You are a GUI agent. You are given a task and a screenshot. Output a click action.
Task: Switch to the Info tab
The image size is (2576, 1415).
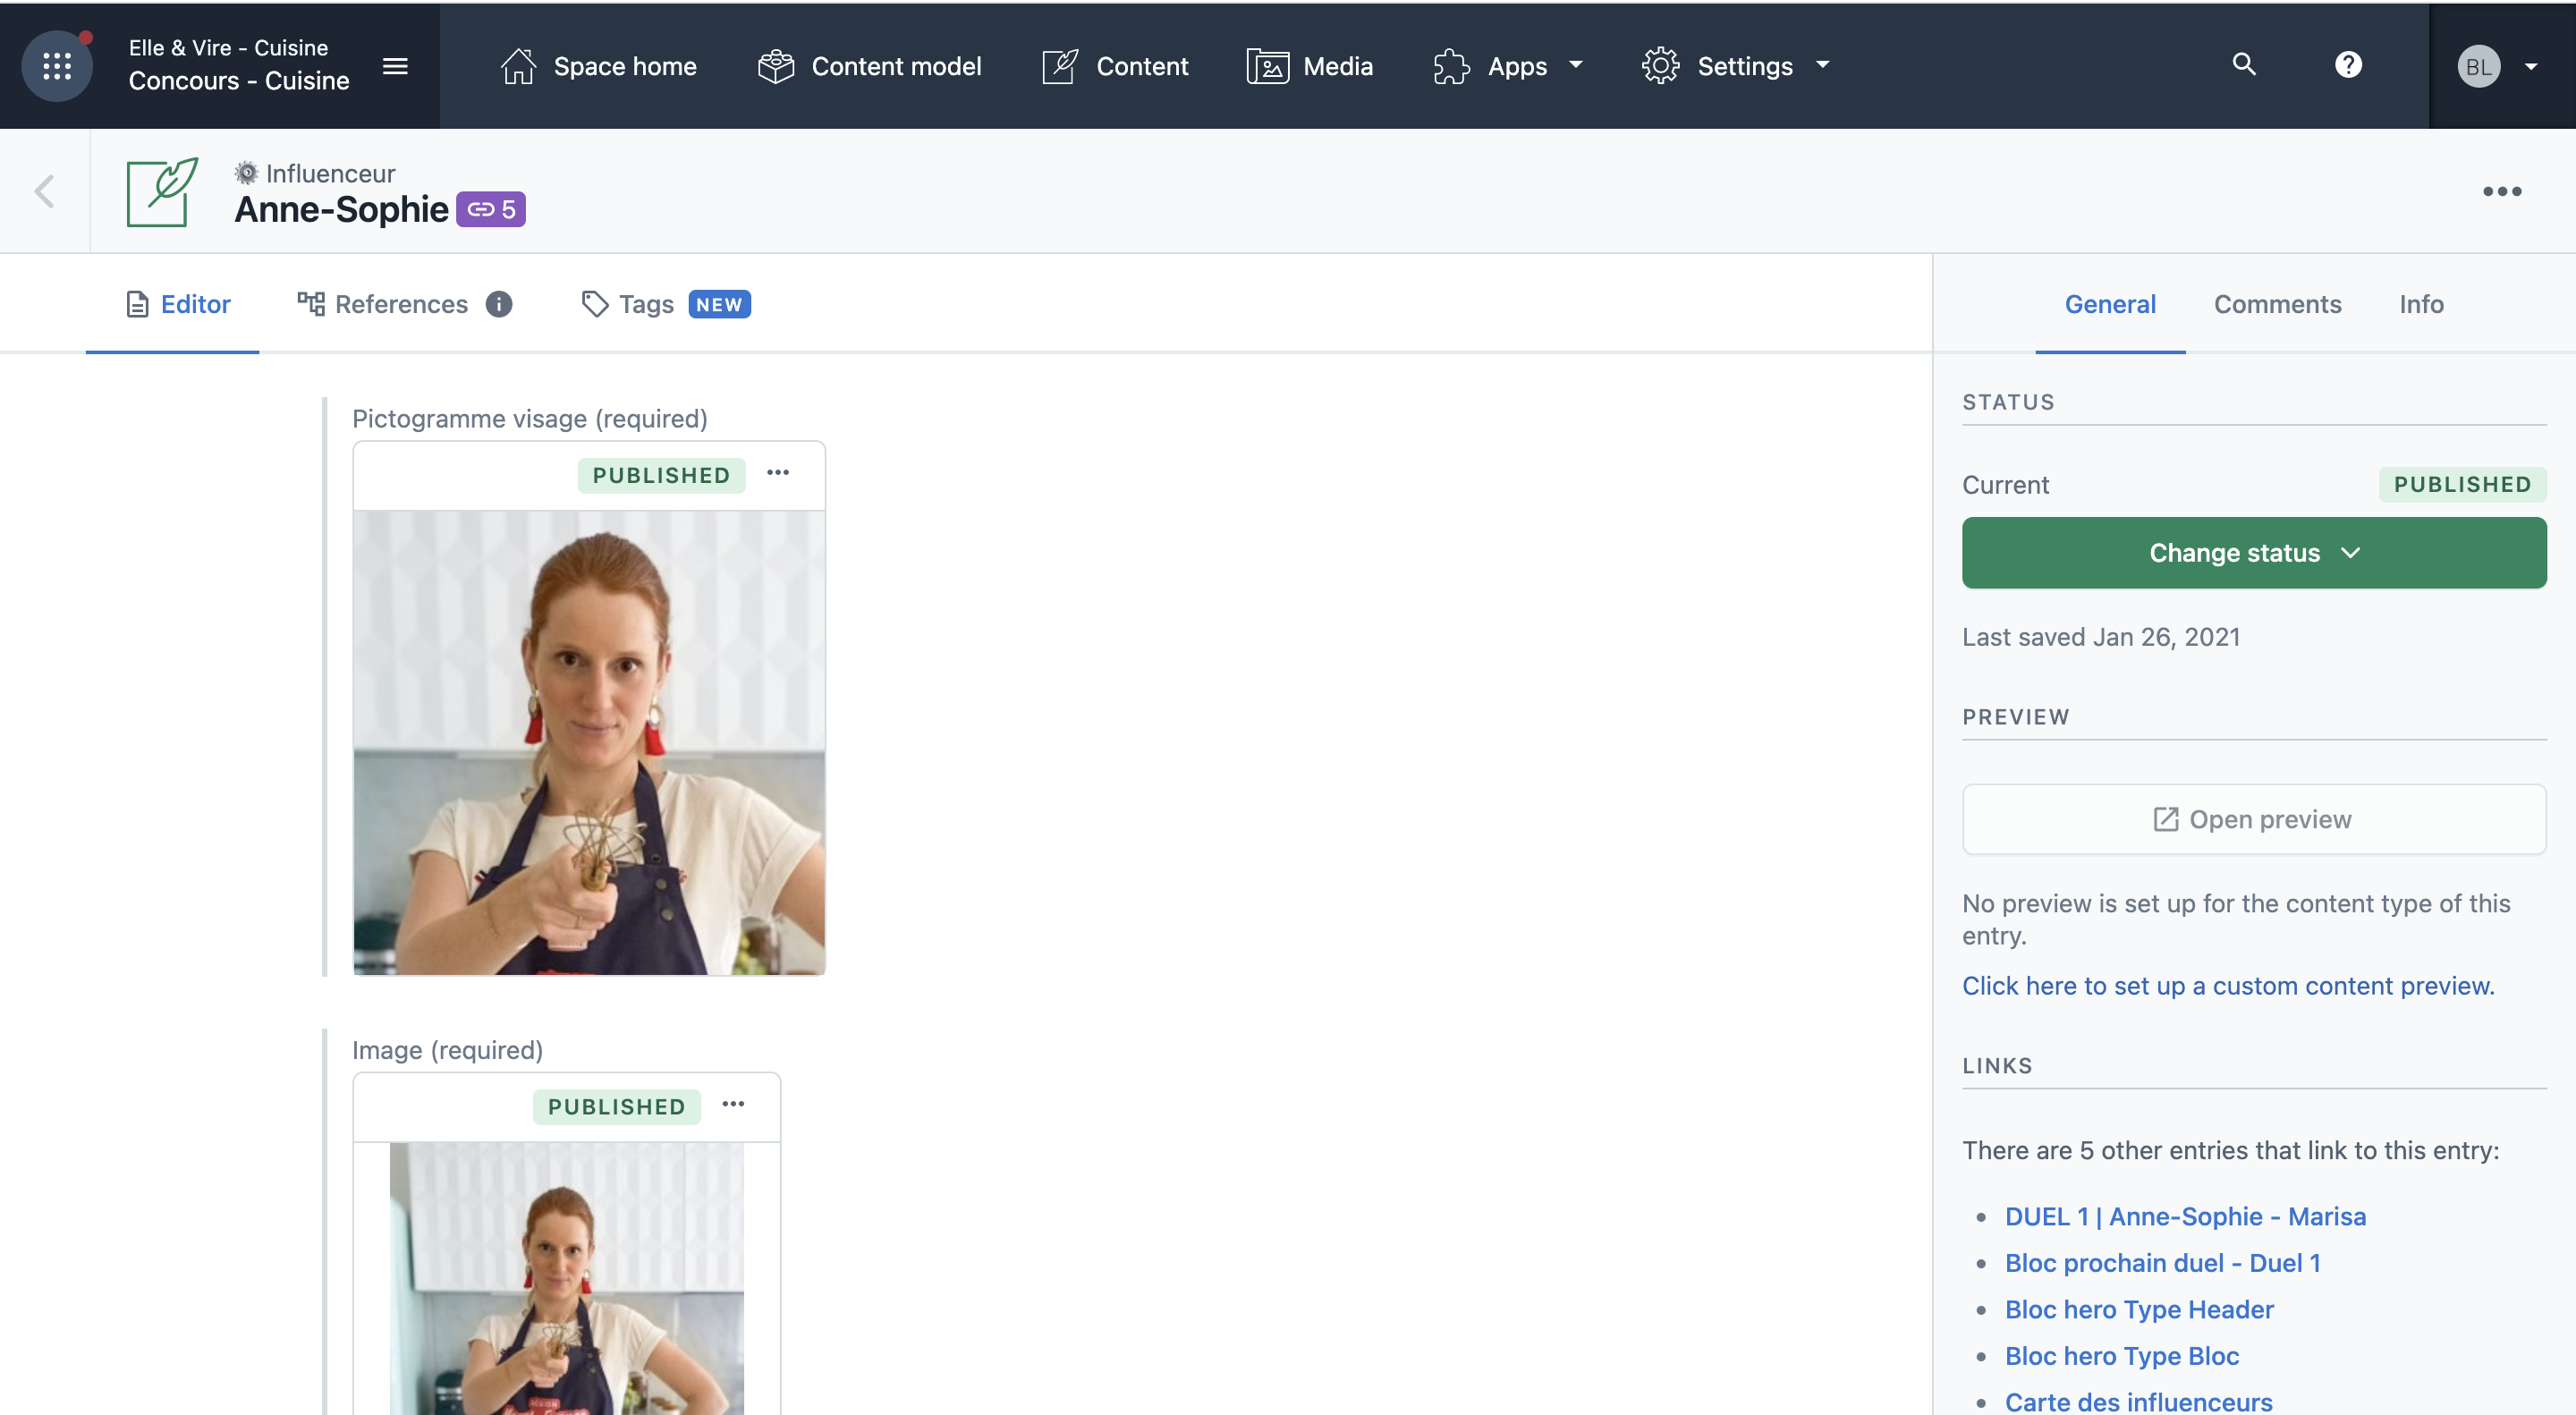point(2421,301)
